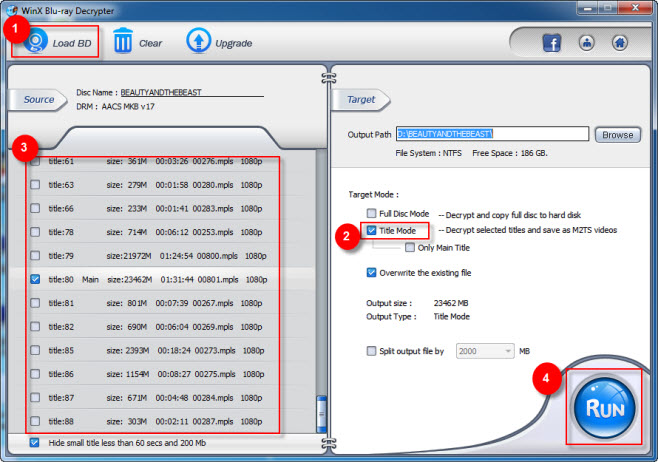Click the Target tab label
This screenshot has width=658, height=462.
[x=361, y=99]
